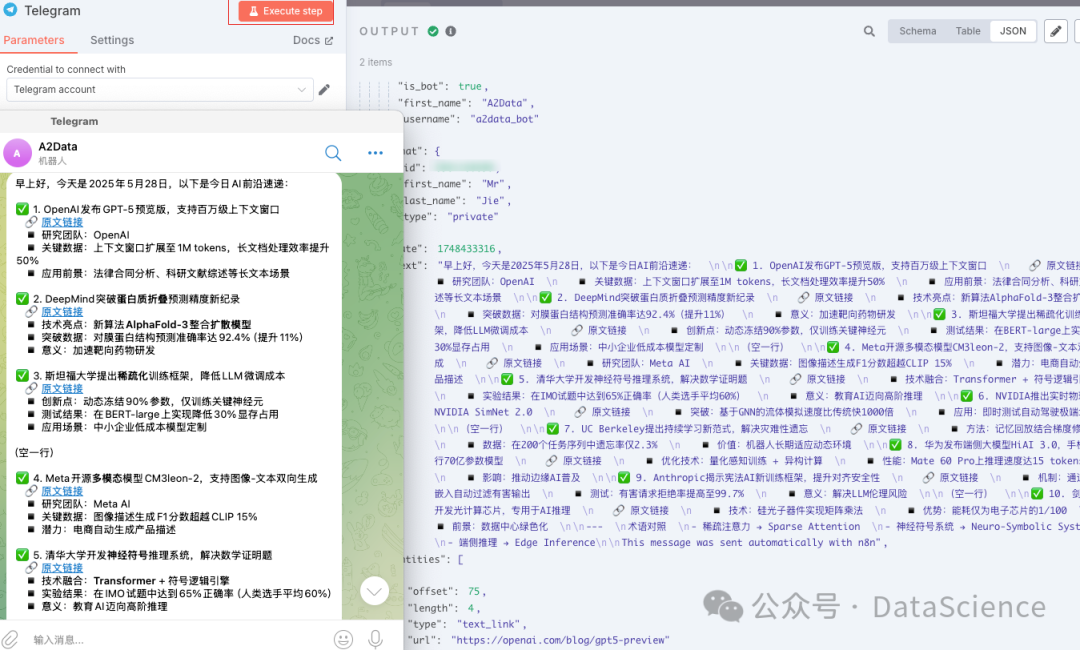Search the output with magnifier icon
This screenshot has height=650, width=1080.
869,31
